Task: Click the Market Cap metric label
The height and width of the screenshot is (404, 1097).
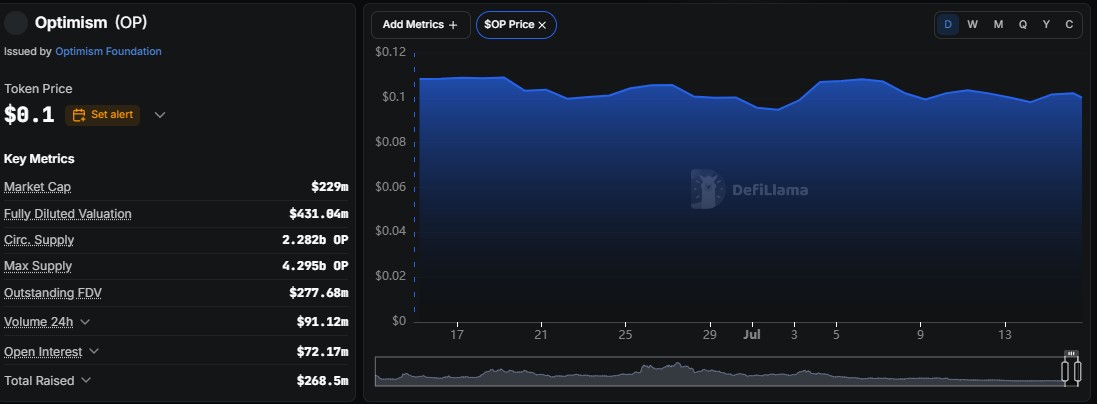Action: (38, 187)
